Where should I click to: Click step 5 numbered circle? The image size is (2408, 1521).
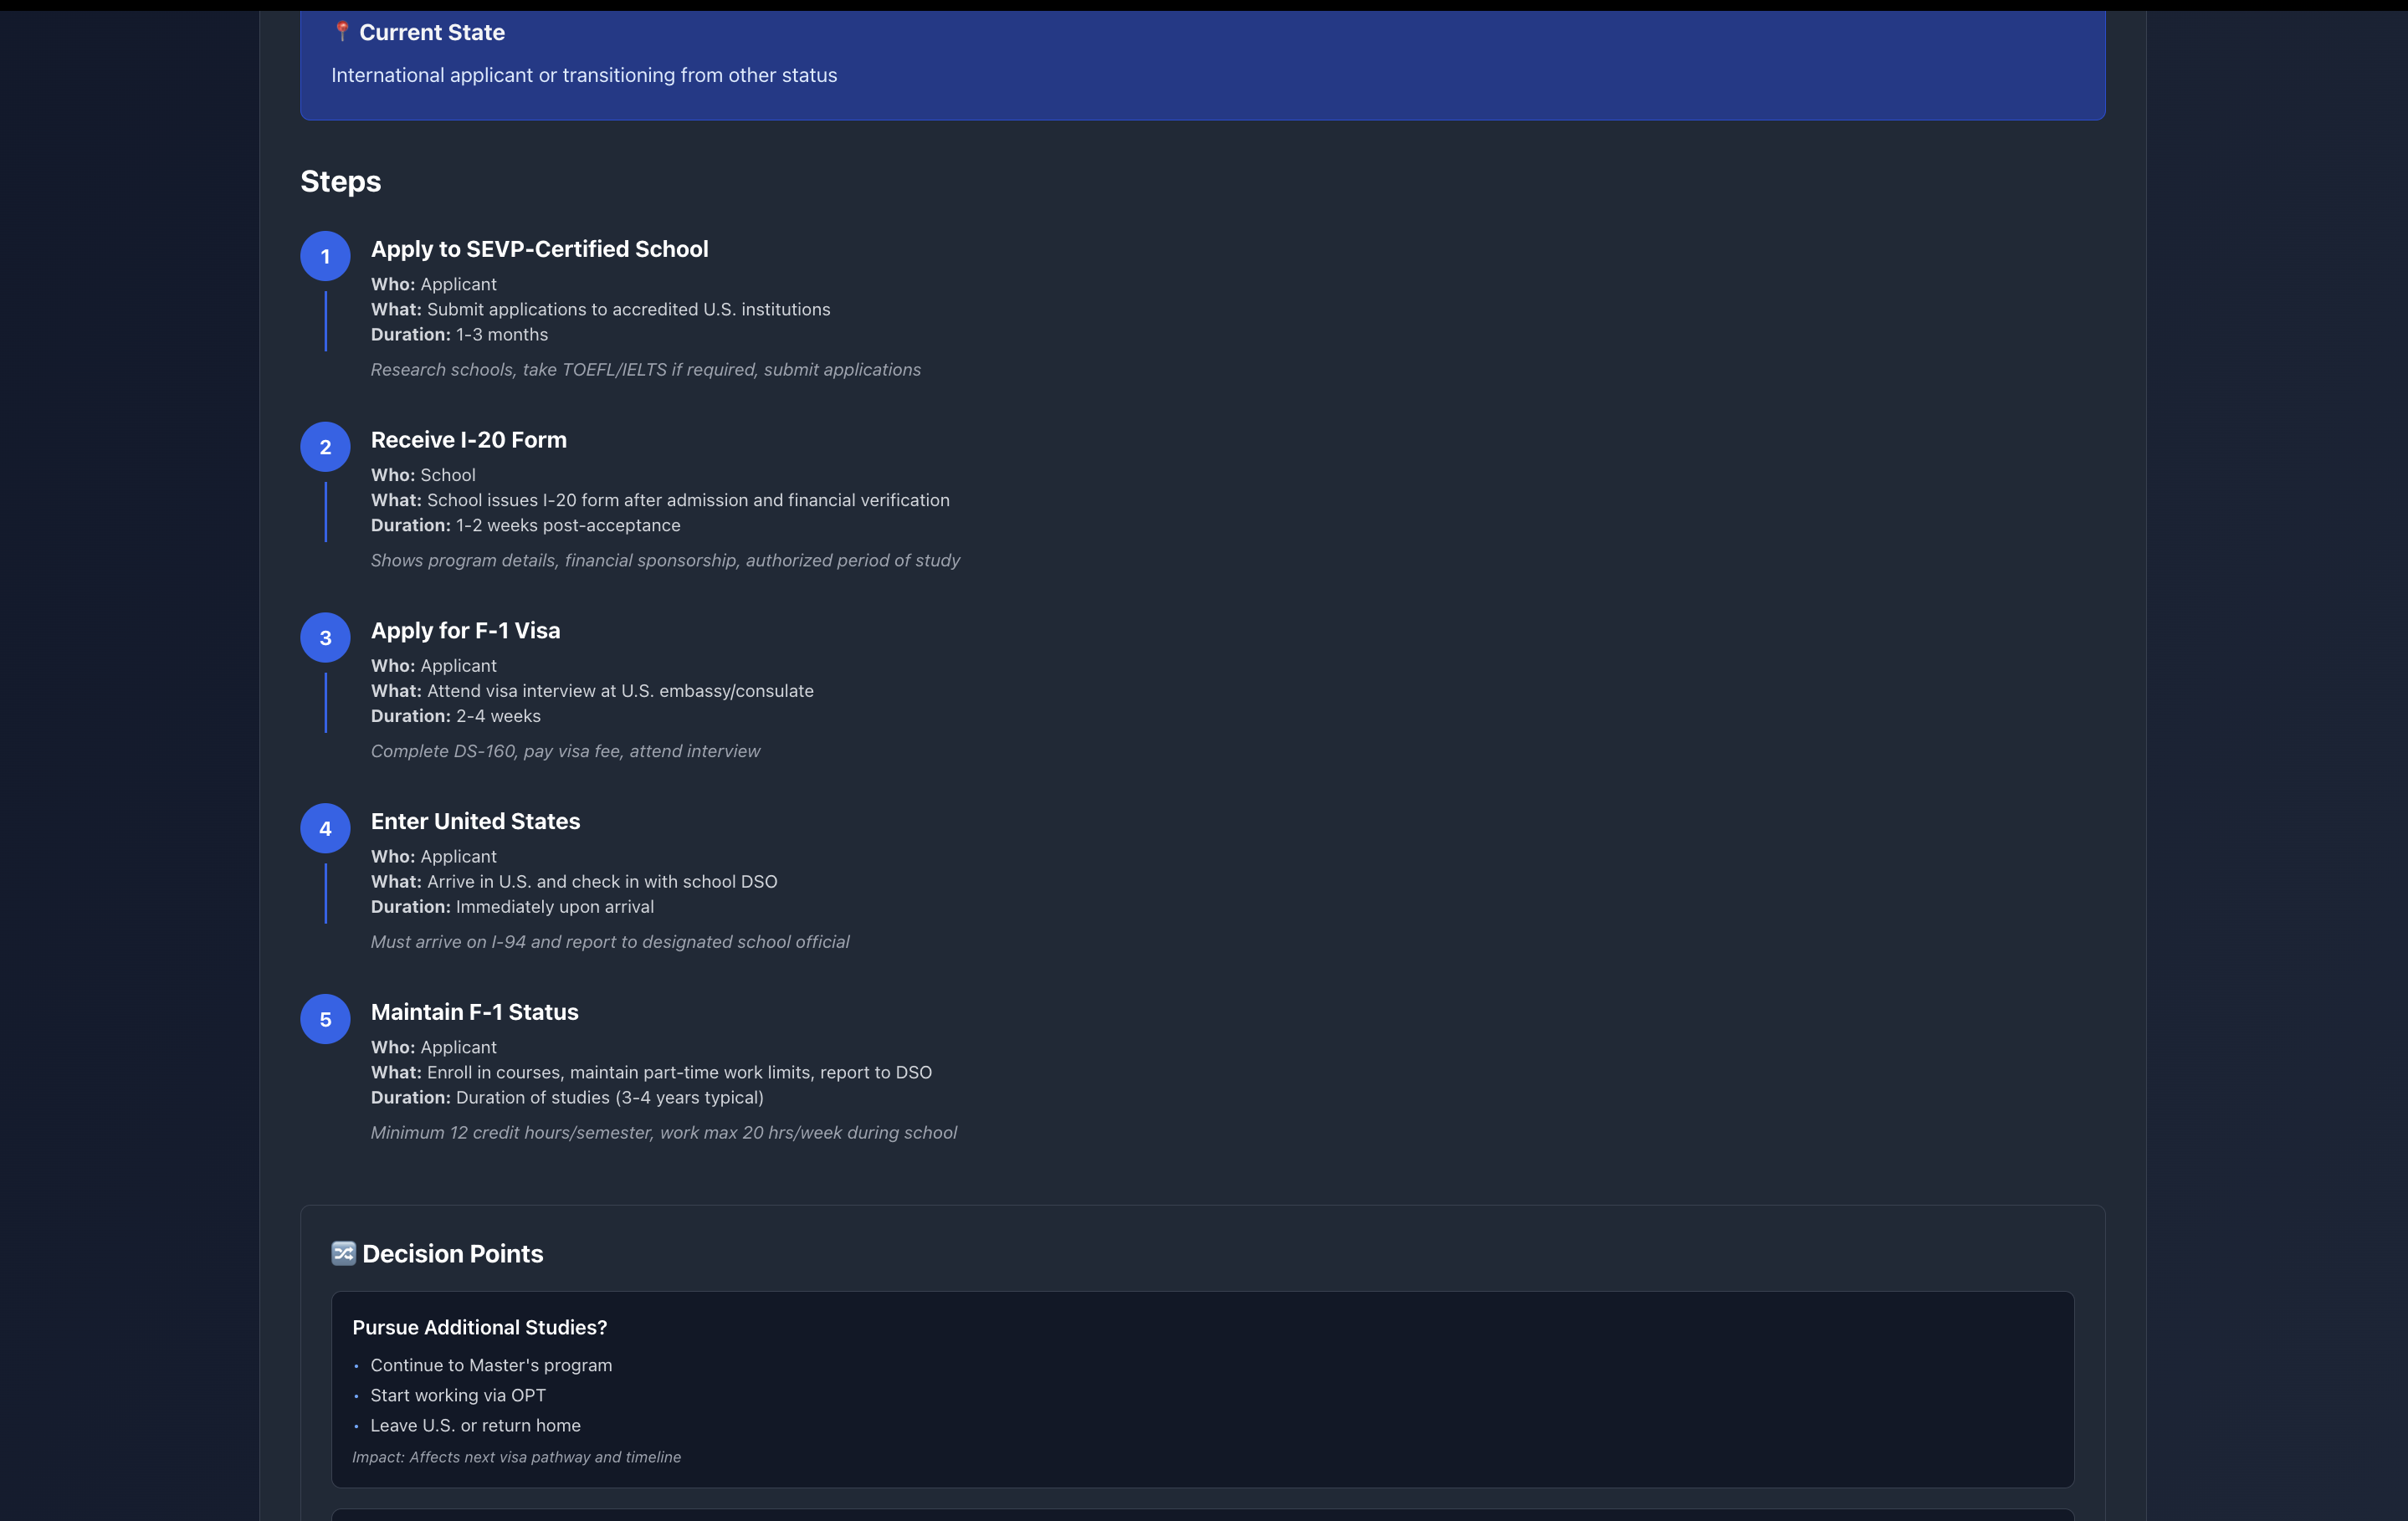(325, 1019)
